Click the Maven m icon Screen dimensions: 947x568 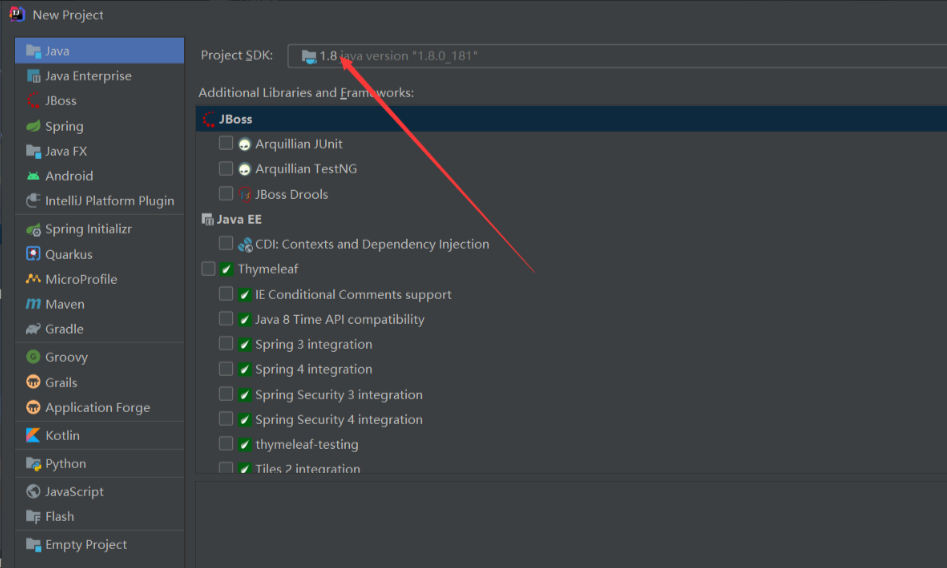click(x=33, y=304)
